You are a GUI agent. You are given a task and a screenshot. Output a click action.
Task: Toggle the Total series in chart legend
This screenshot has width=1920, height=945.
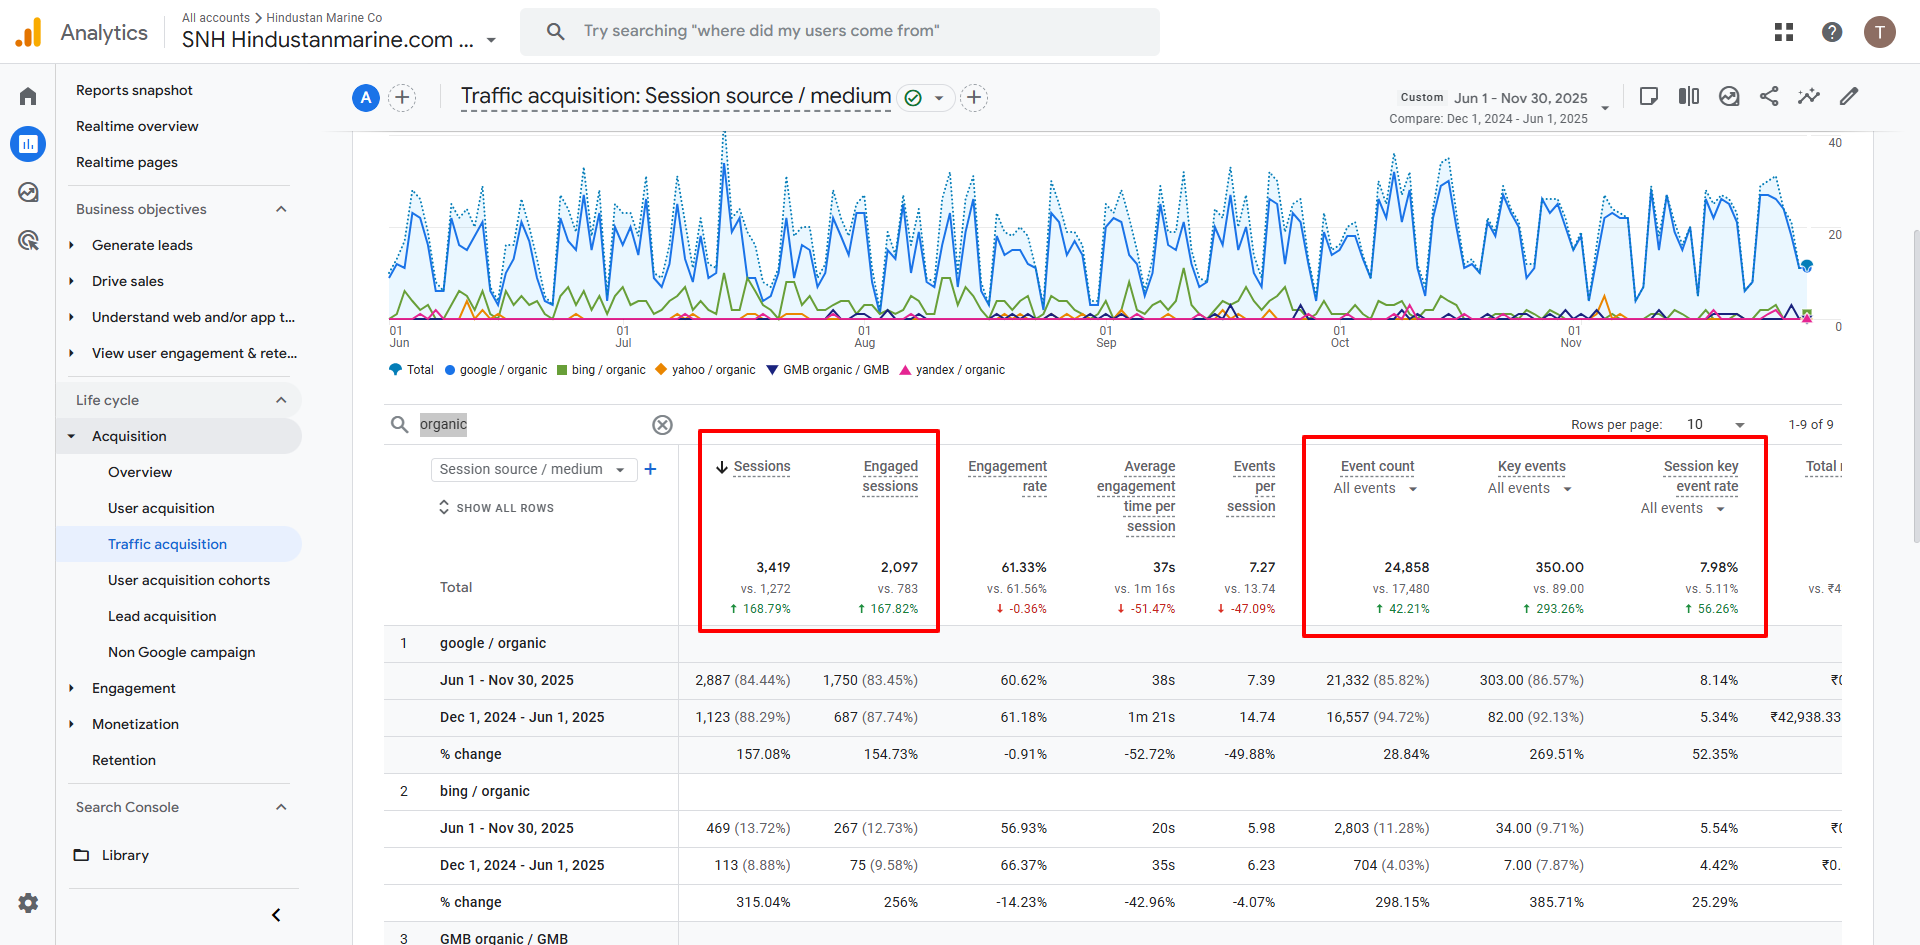point(412,370)
